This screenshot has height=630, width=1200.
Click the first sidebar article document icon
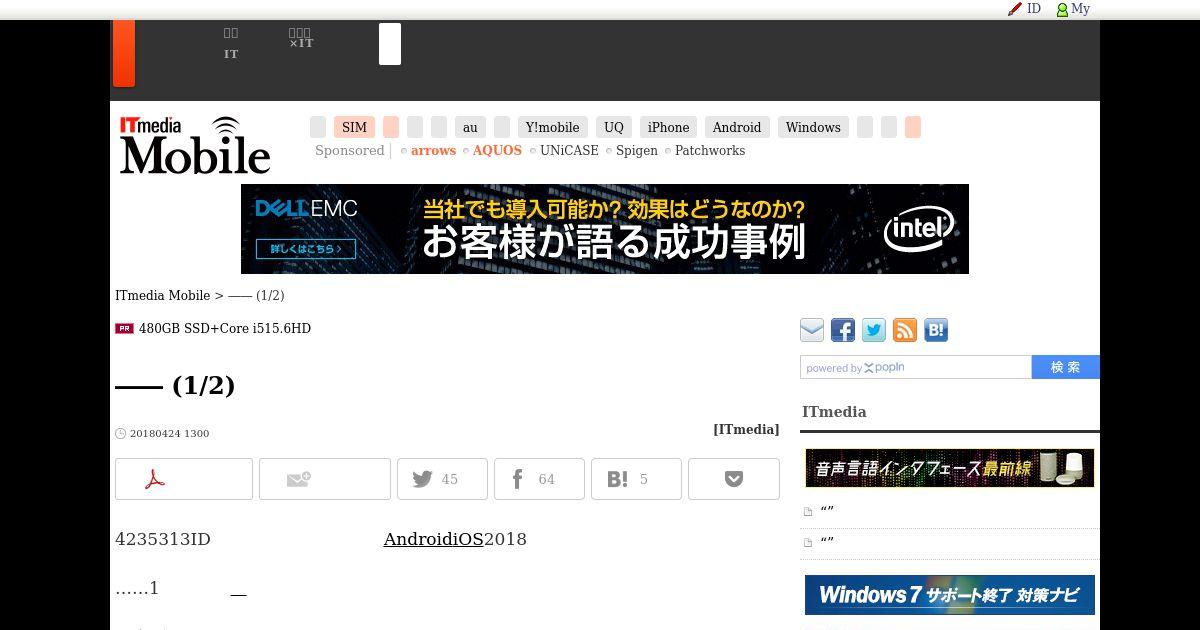coord(808,512)
